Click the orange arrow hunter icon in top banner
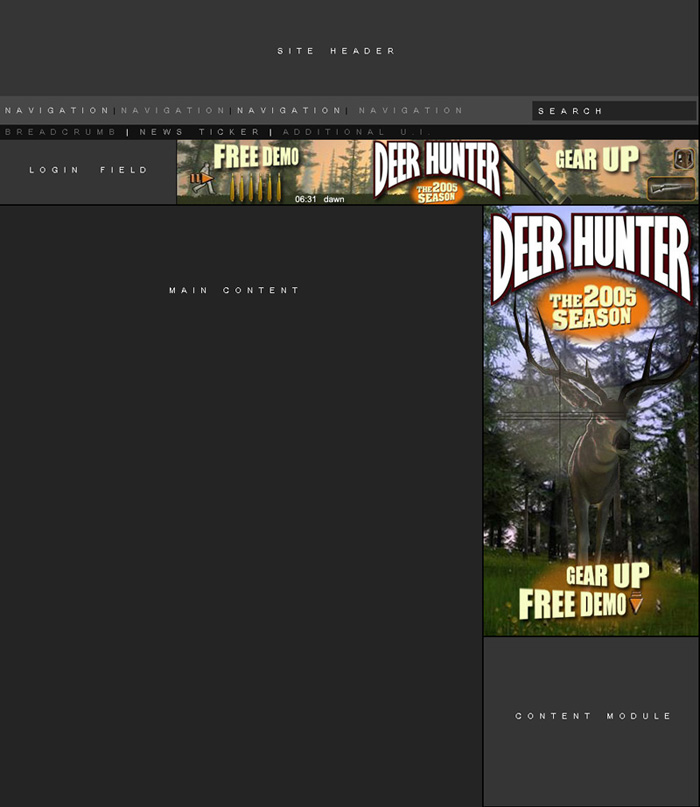Screen dimensions: 700x807 [202, 179]
